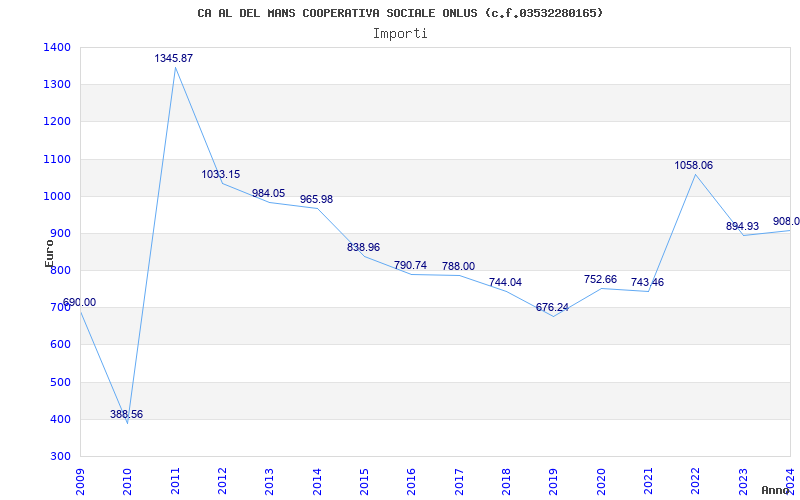Select the 894.93 value label
This screenshot has height=500, width=800.
point(742,226)
